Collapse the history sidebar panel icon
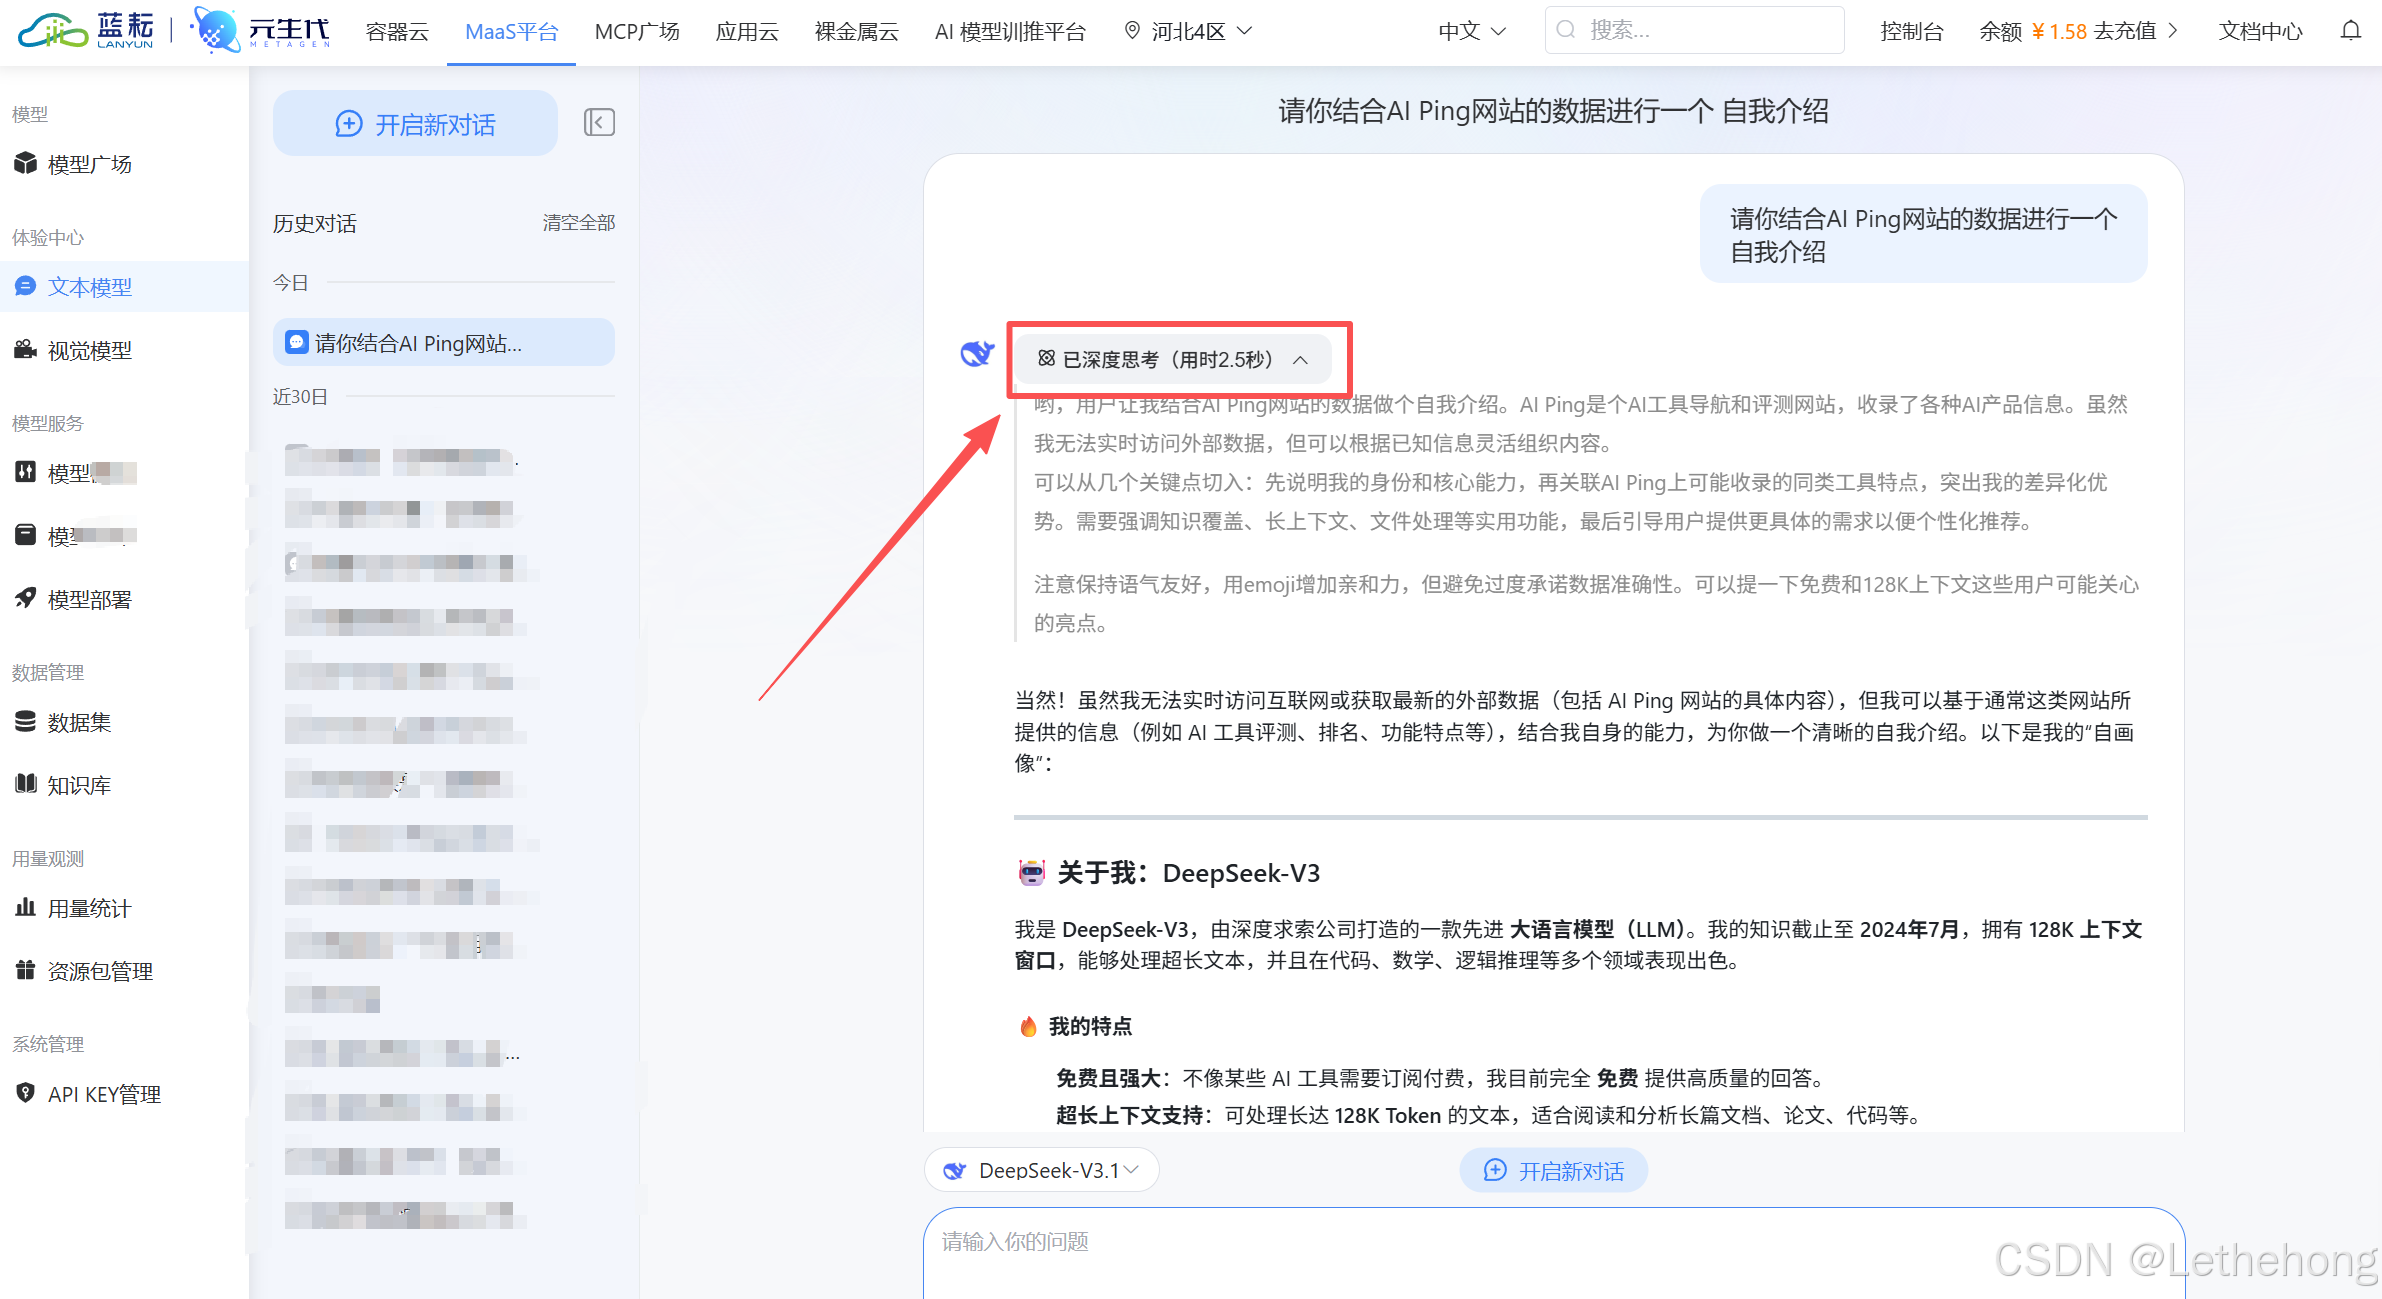 point(599,123)
